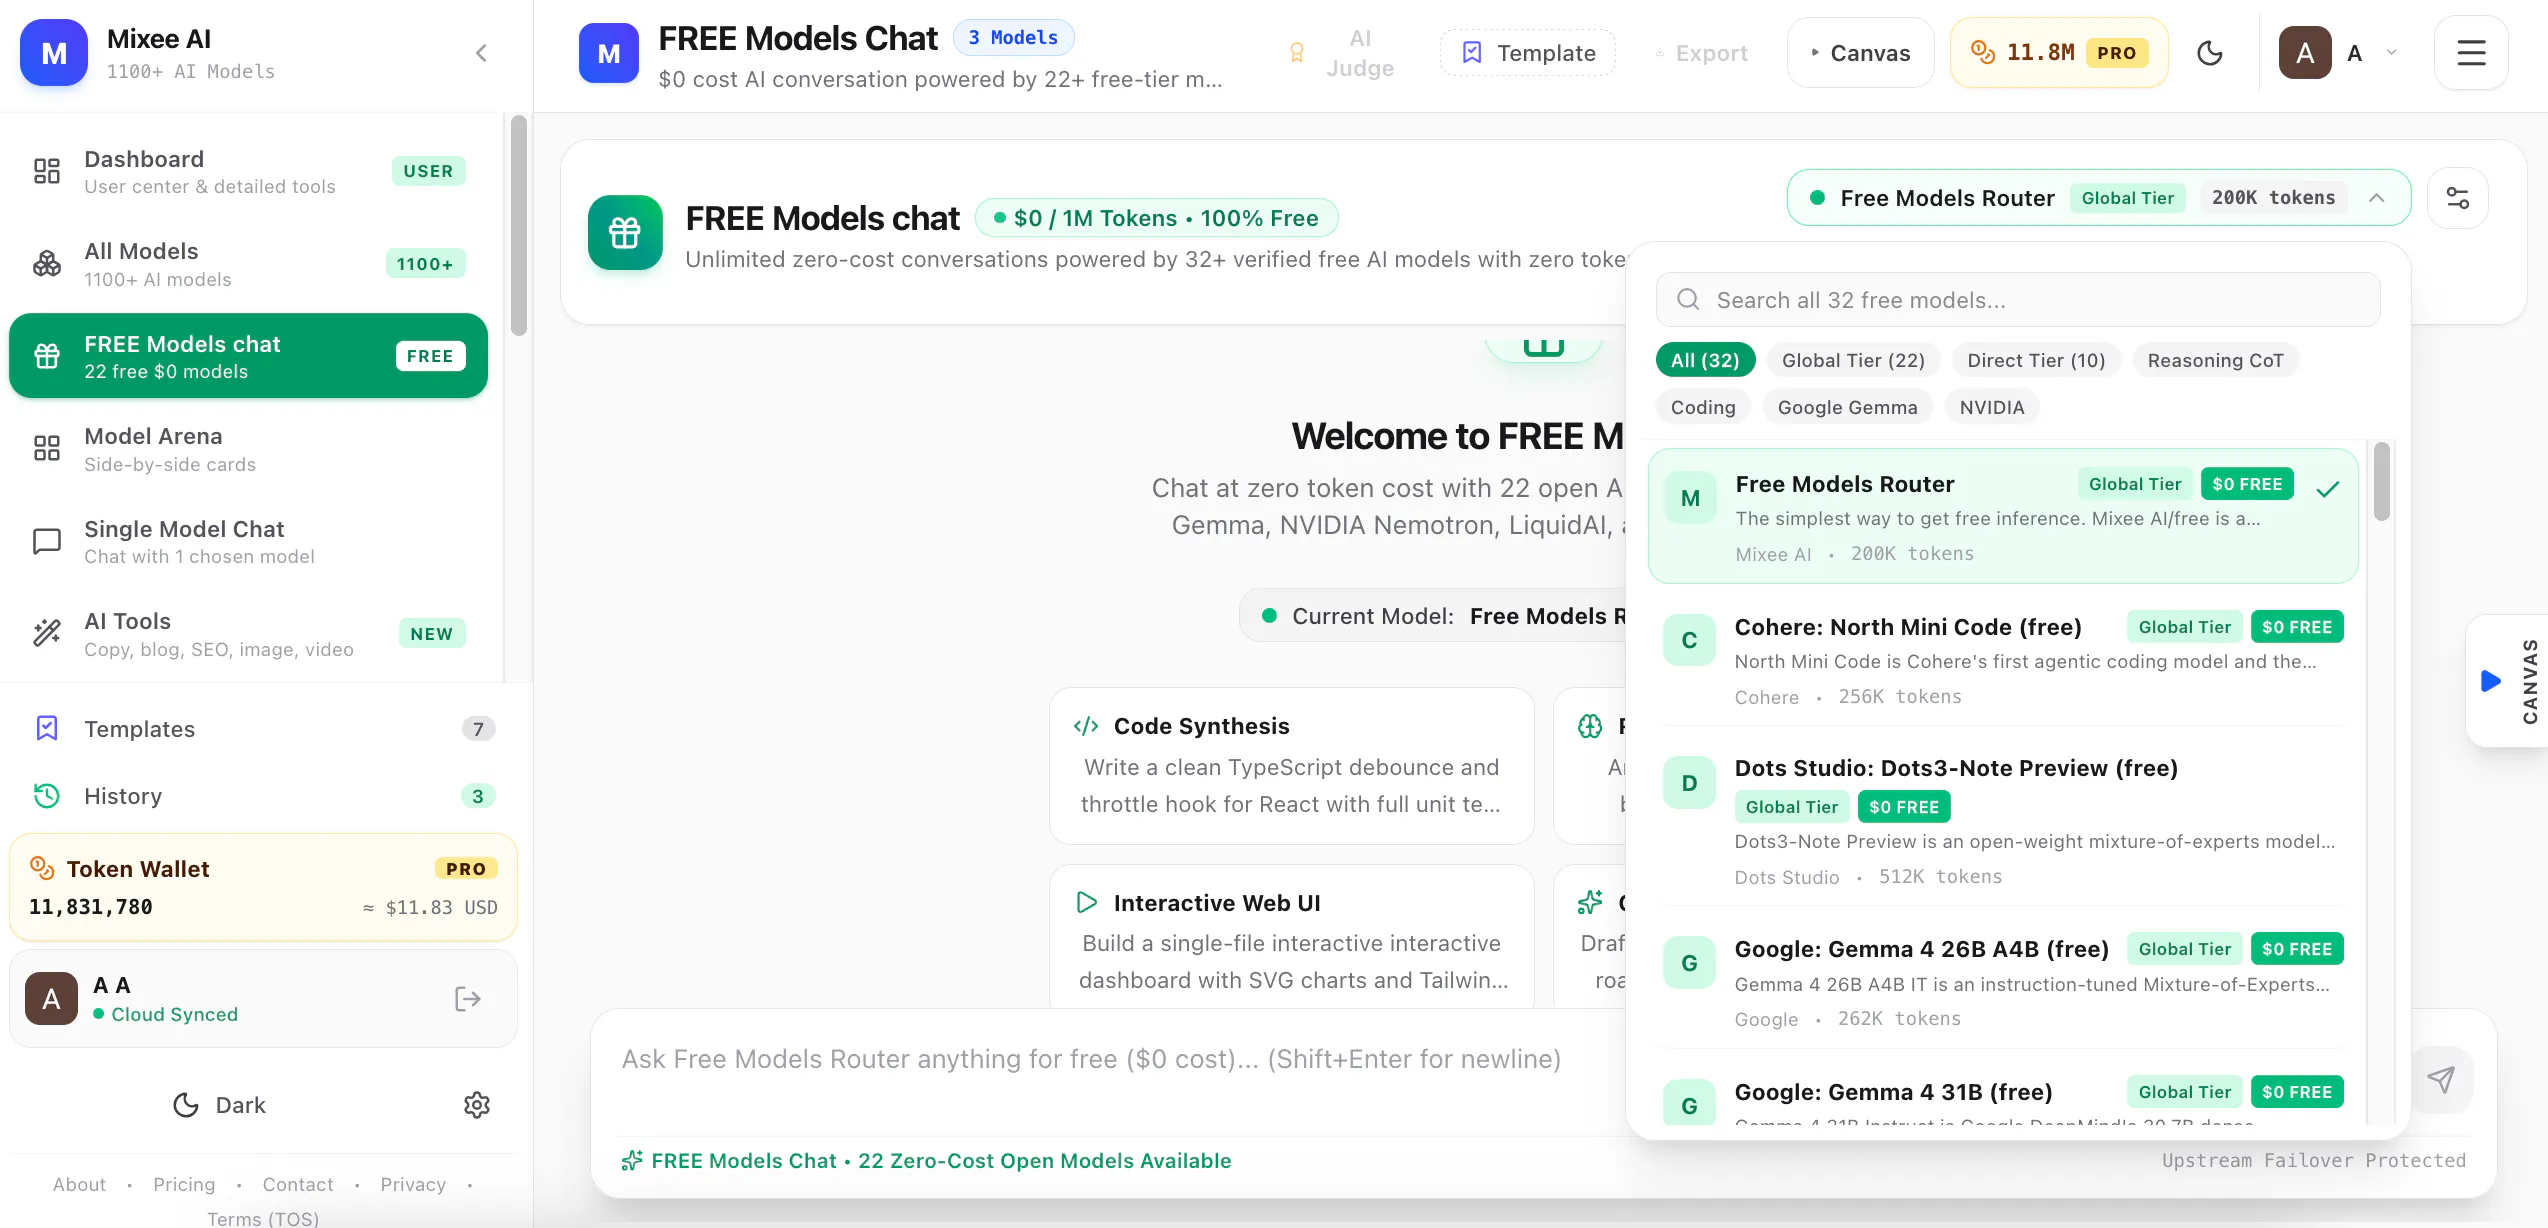The height and width of the screenshot is (1228, 2548).
Task: Click the chat settings sliders icon
Action: [x=2457, y=198]
